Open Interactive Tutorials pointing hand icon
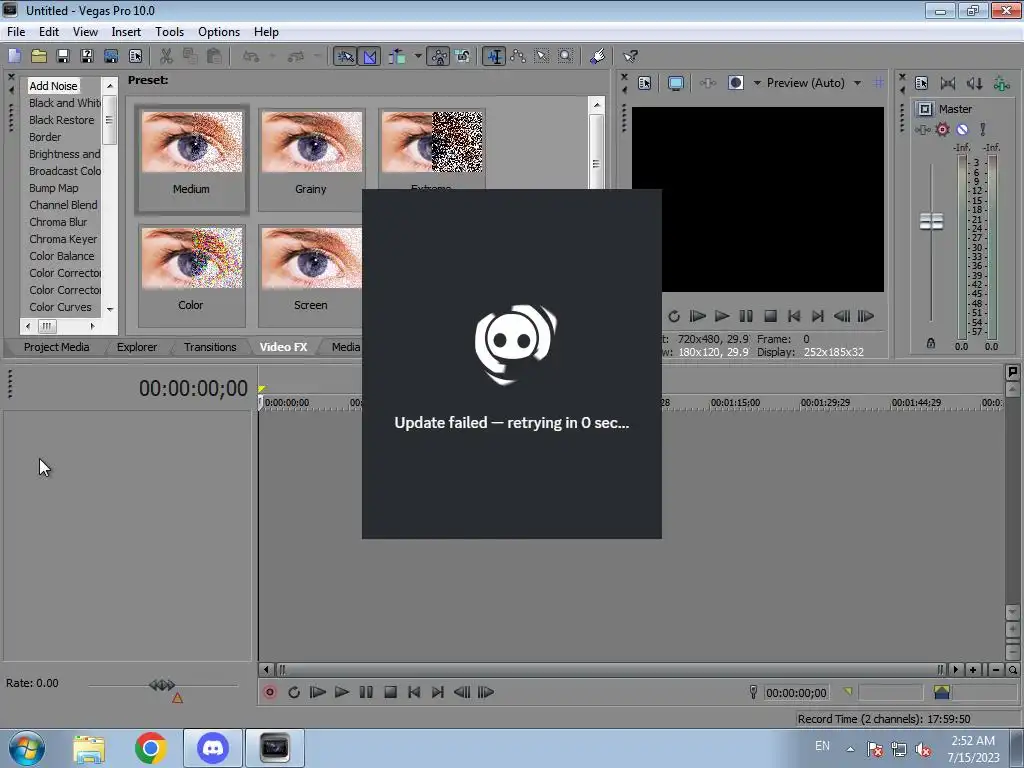 (597, 56)
